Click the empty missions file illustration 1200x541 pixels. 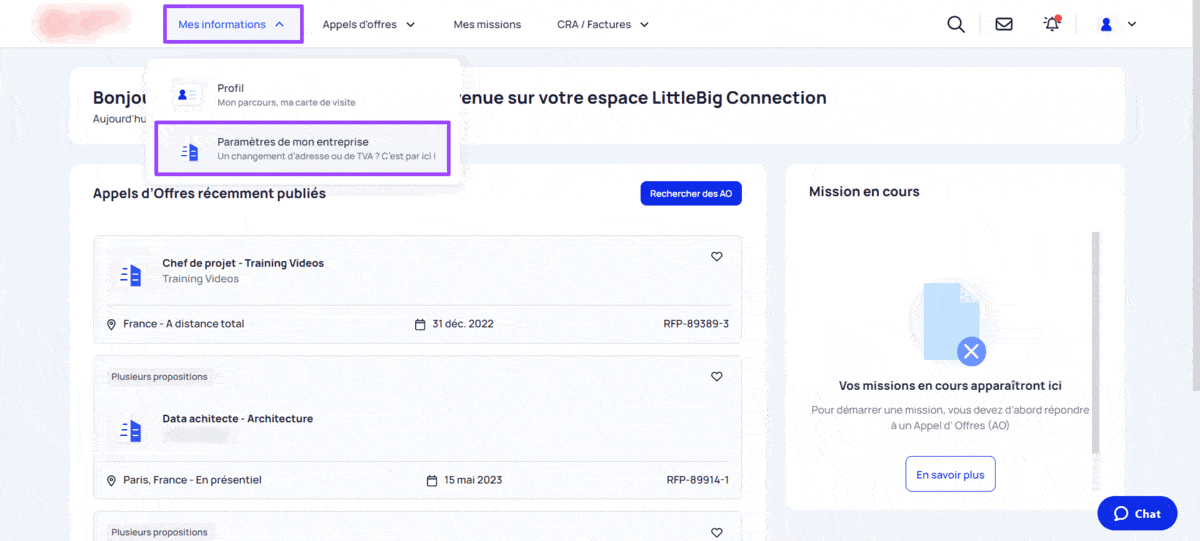point(954,324)
